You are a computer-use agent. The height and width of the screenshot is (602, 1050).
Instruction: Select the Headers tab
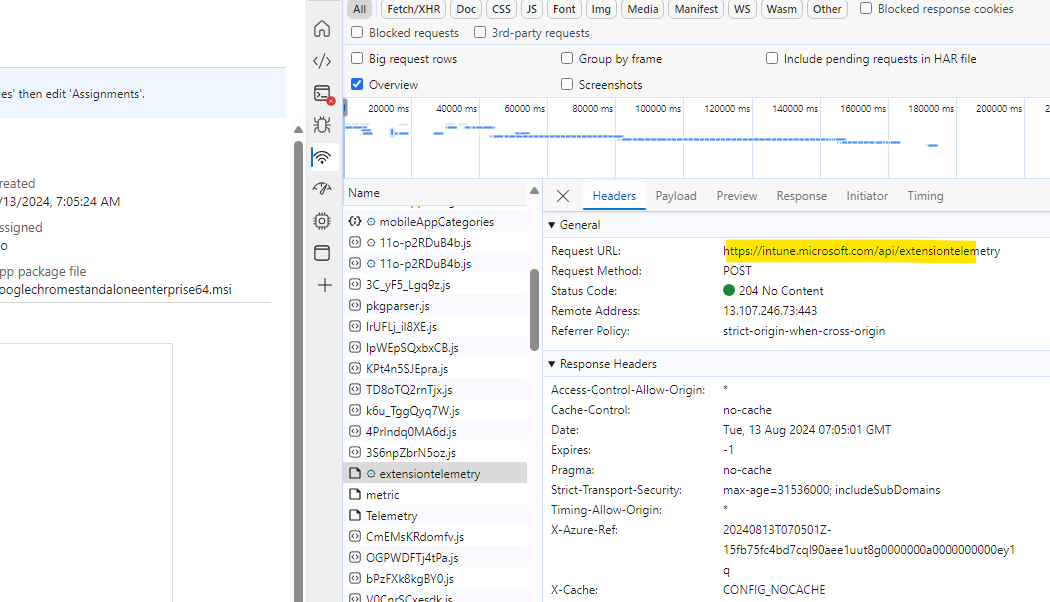click(x=614, y=196)
